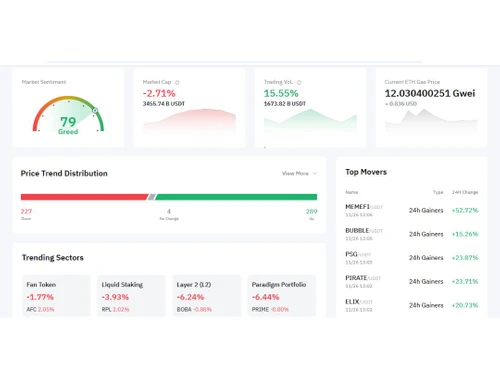Click the Trading Vol. green area chart
The height and width of the screenshot is (375, 500).
click(x=310, y=121)
